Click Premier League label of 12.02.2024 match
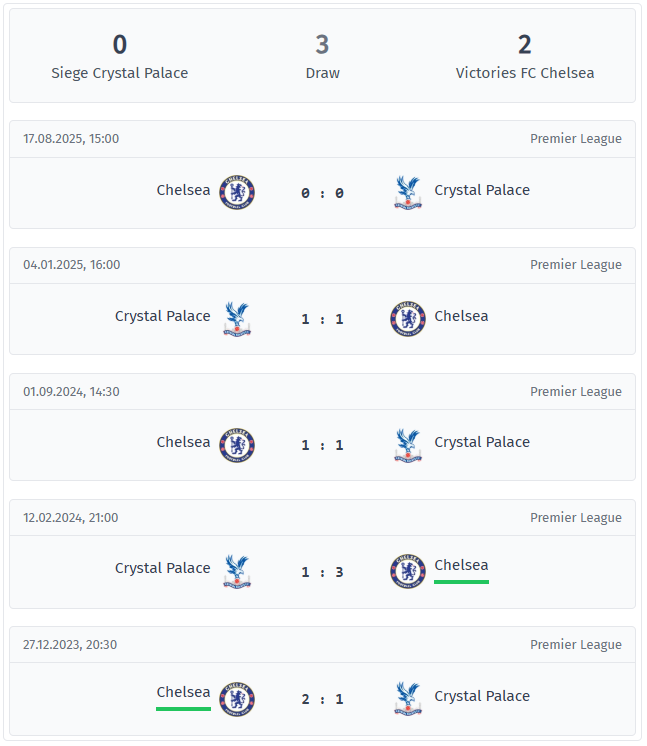 575,518
